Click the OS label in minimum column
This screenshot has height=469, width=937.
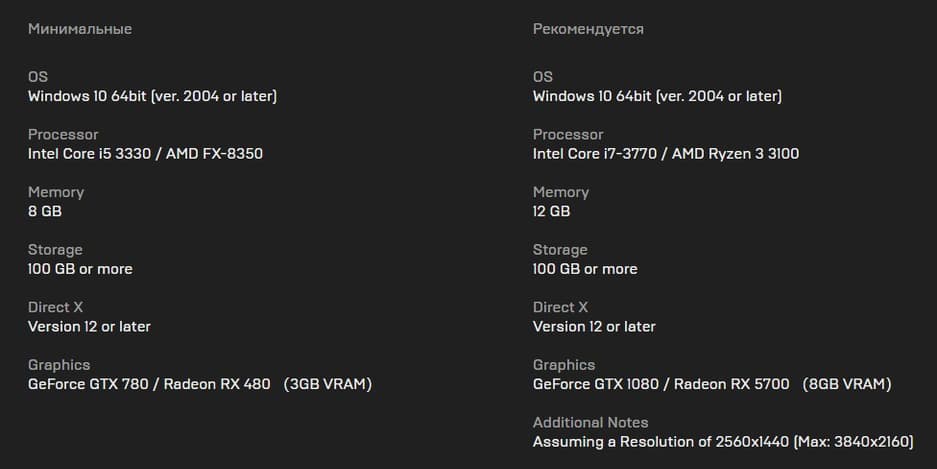point(38,77)
